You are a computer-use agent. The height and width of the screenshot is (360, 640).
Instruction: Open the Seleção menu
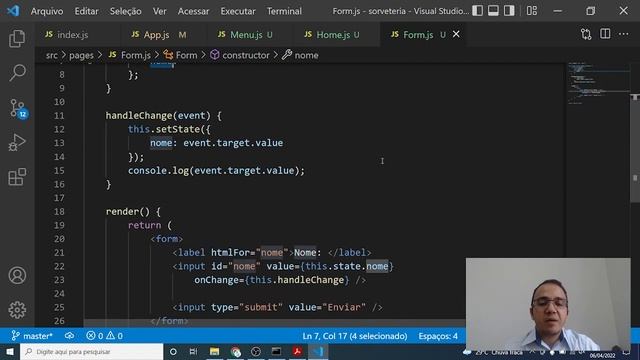125,11
